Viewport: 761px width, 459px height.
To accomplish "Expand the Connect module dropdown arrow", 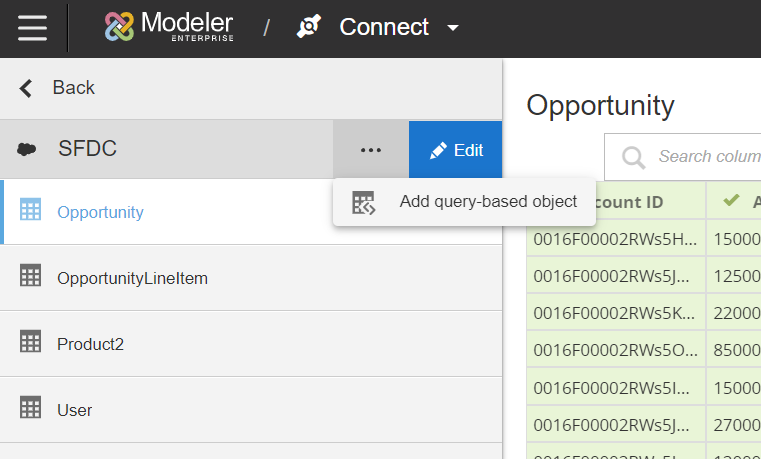I will (x=453, y=28).
